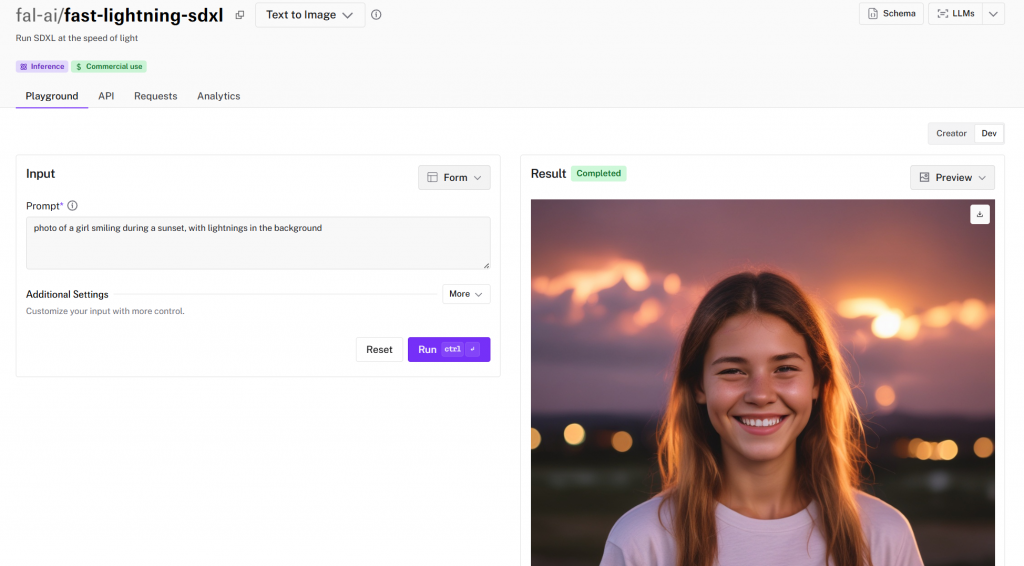This screenshot has height=566, width=1024.
Task: Click the text 'Run SDXL at the speed of light'
Action: (76, 38)
